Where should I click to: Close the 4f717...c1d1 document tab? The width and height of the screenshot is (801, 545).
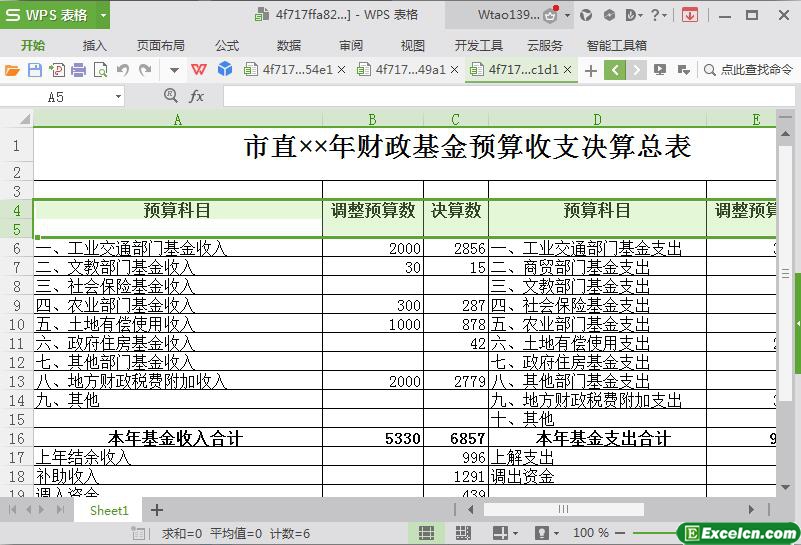568,69
